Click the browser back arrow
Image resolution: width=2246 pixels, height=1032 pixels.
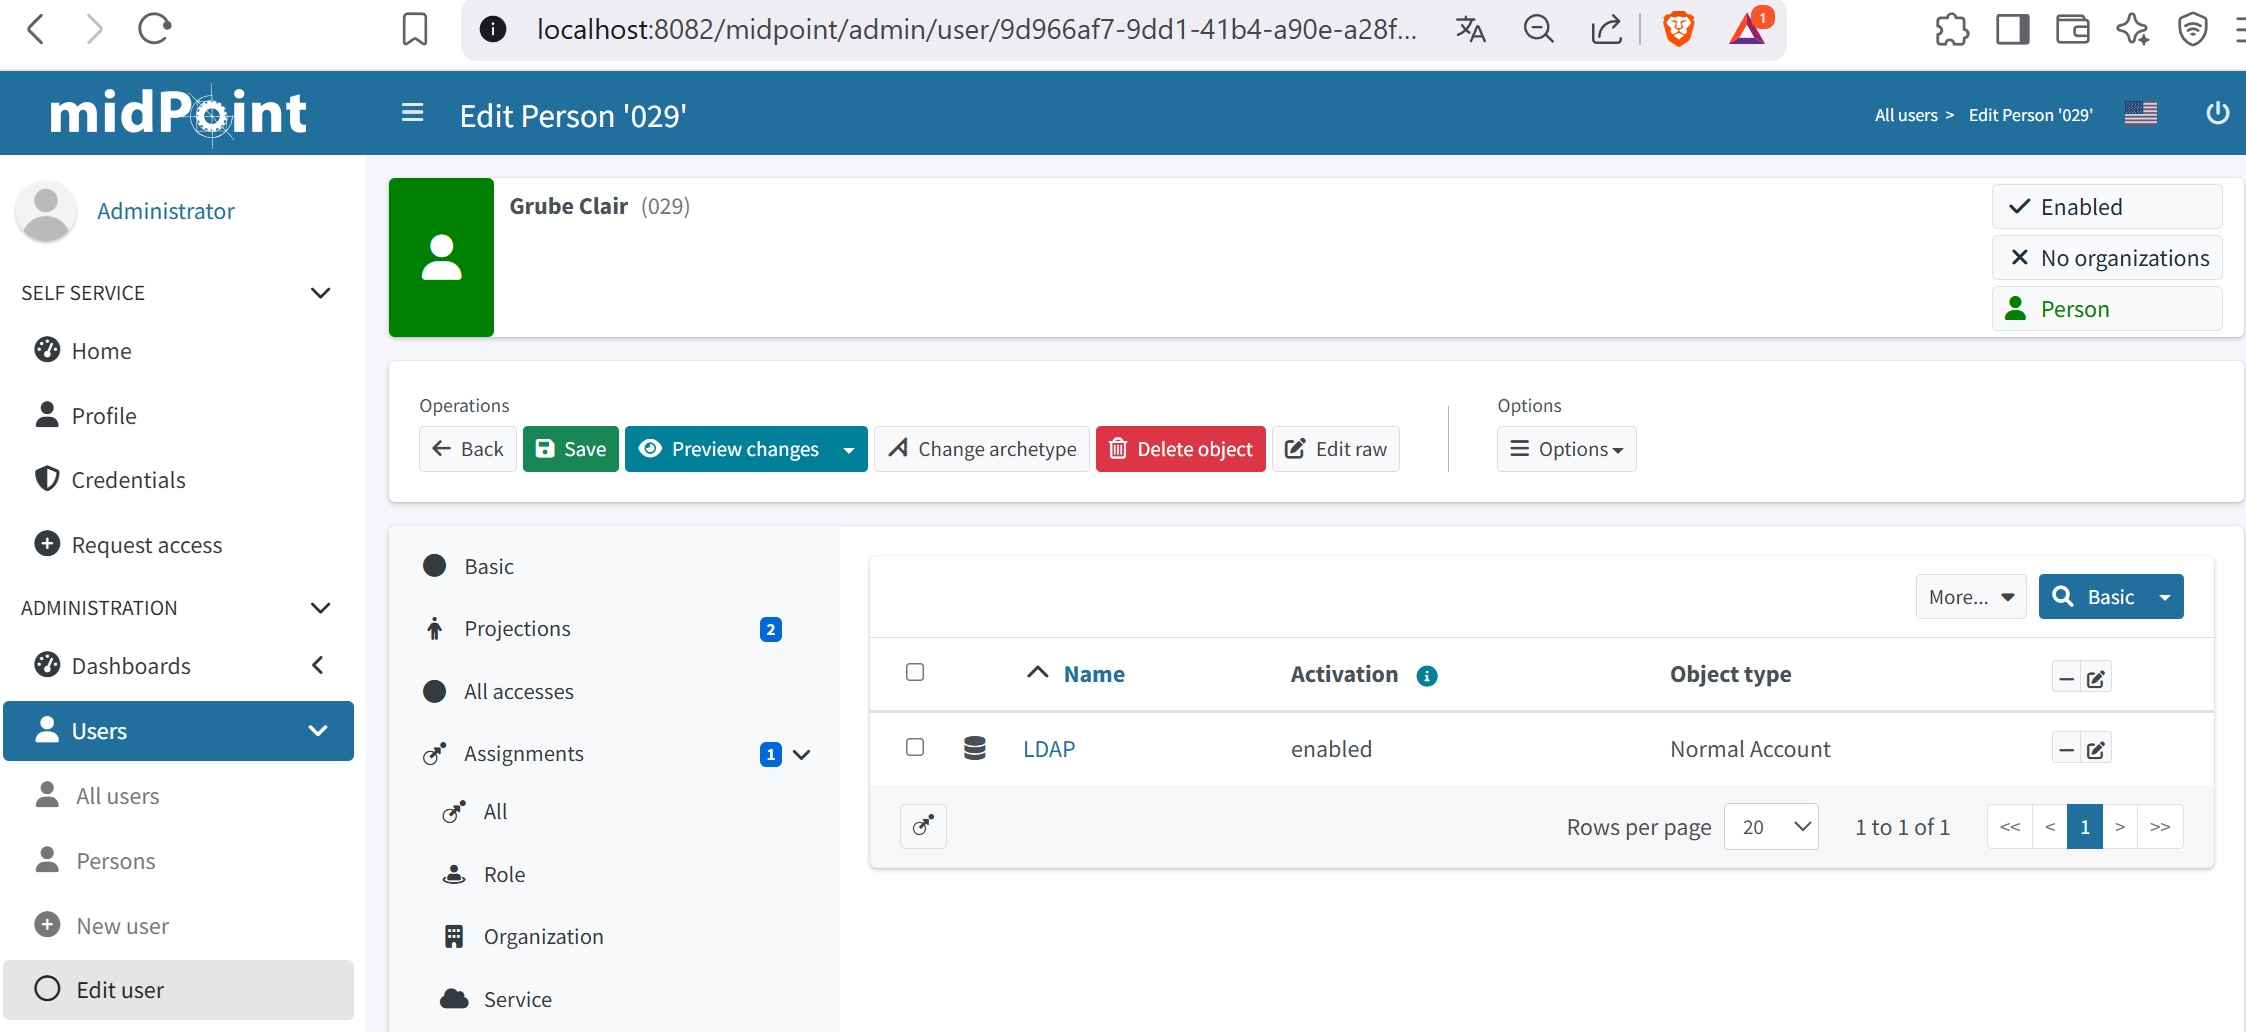point(36,29)
